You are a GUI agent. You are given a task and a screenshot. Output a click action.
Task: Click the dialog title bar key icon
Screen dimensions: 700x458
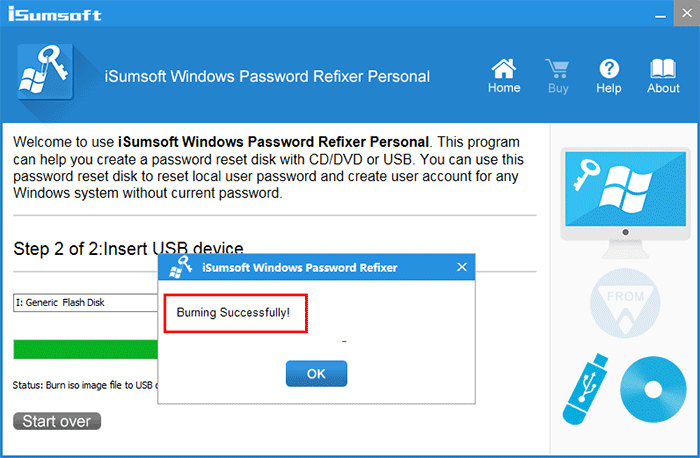coord(181,267)
